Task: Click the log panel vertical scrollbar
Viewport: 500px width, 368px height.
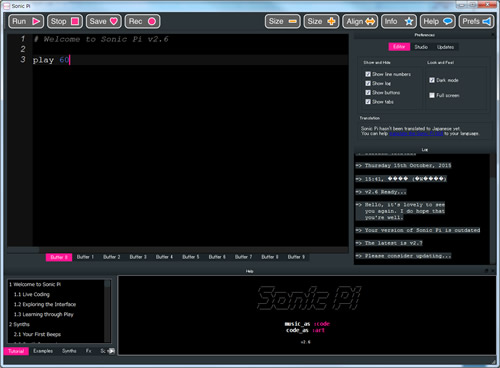Action: pos(493,209)
